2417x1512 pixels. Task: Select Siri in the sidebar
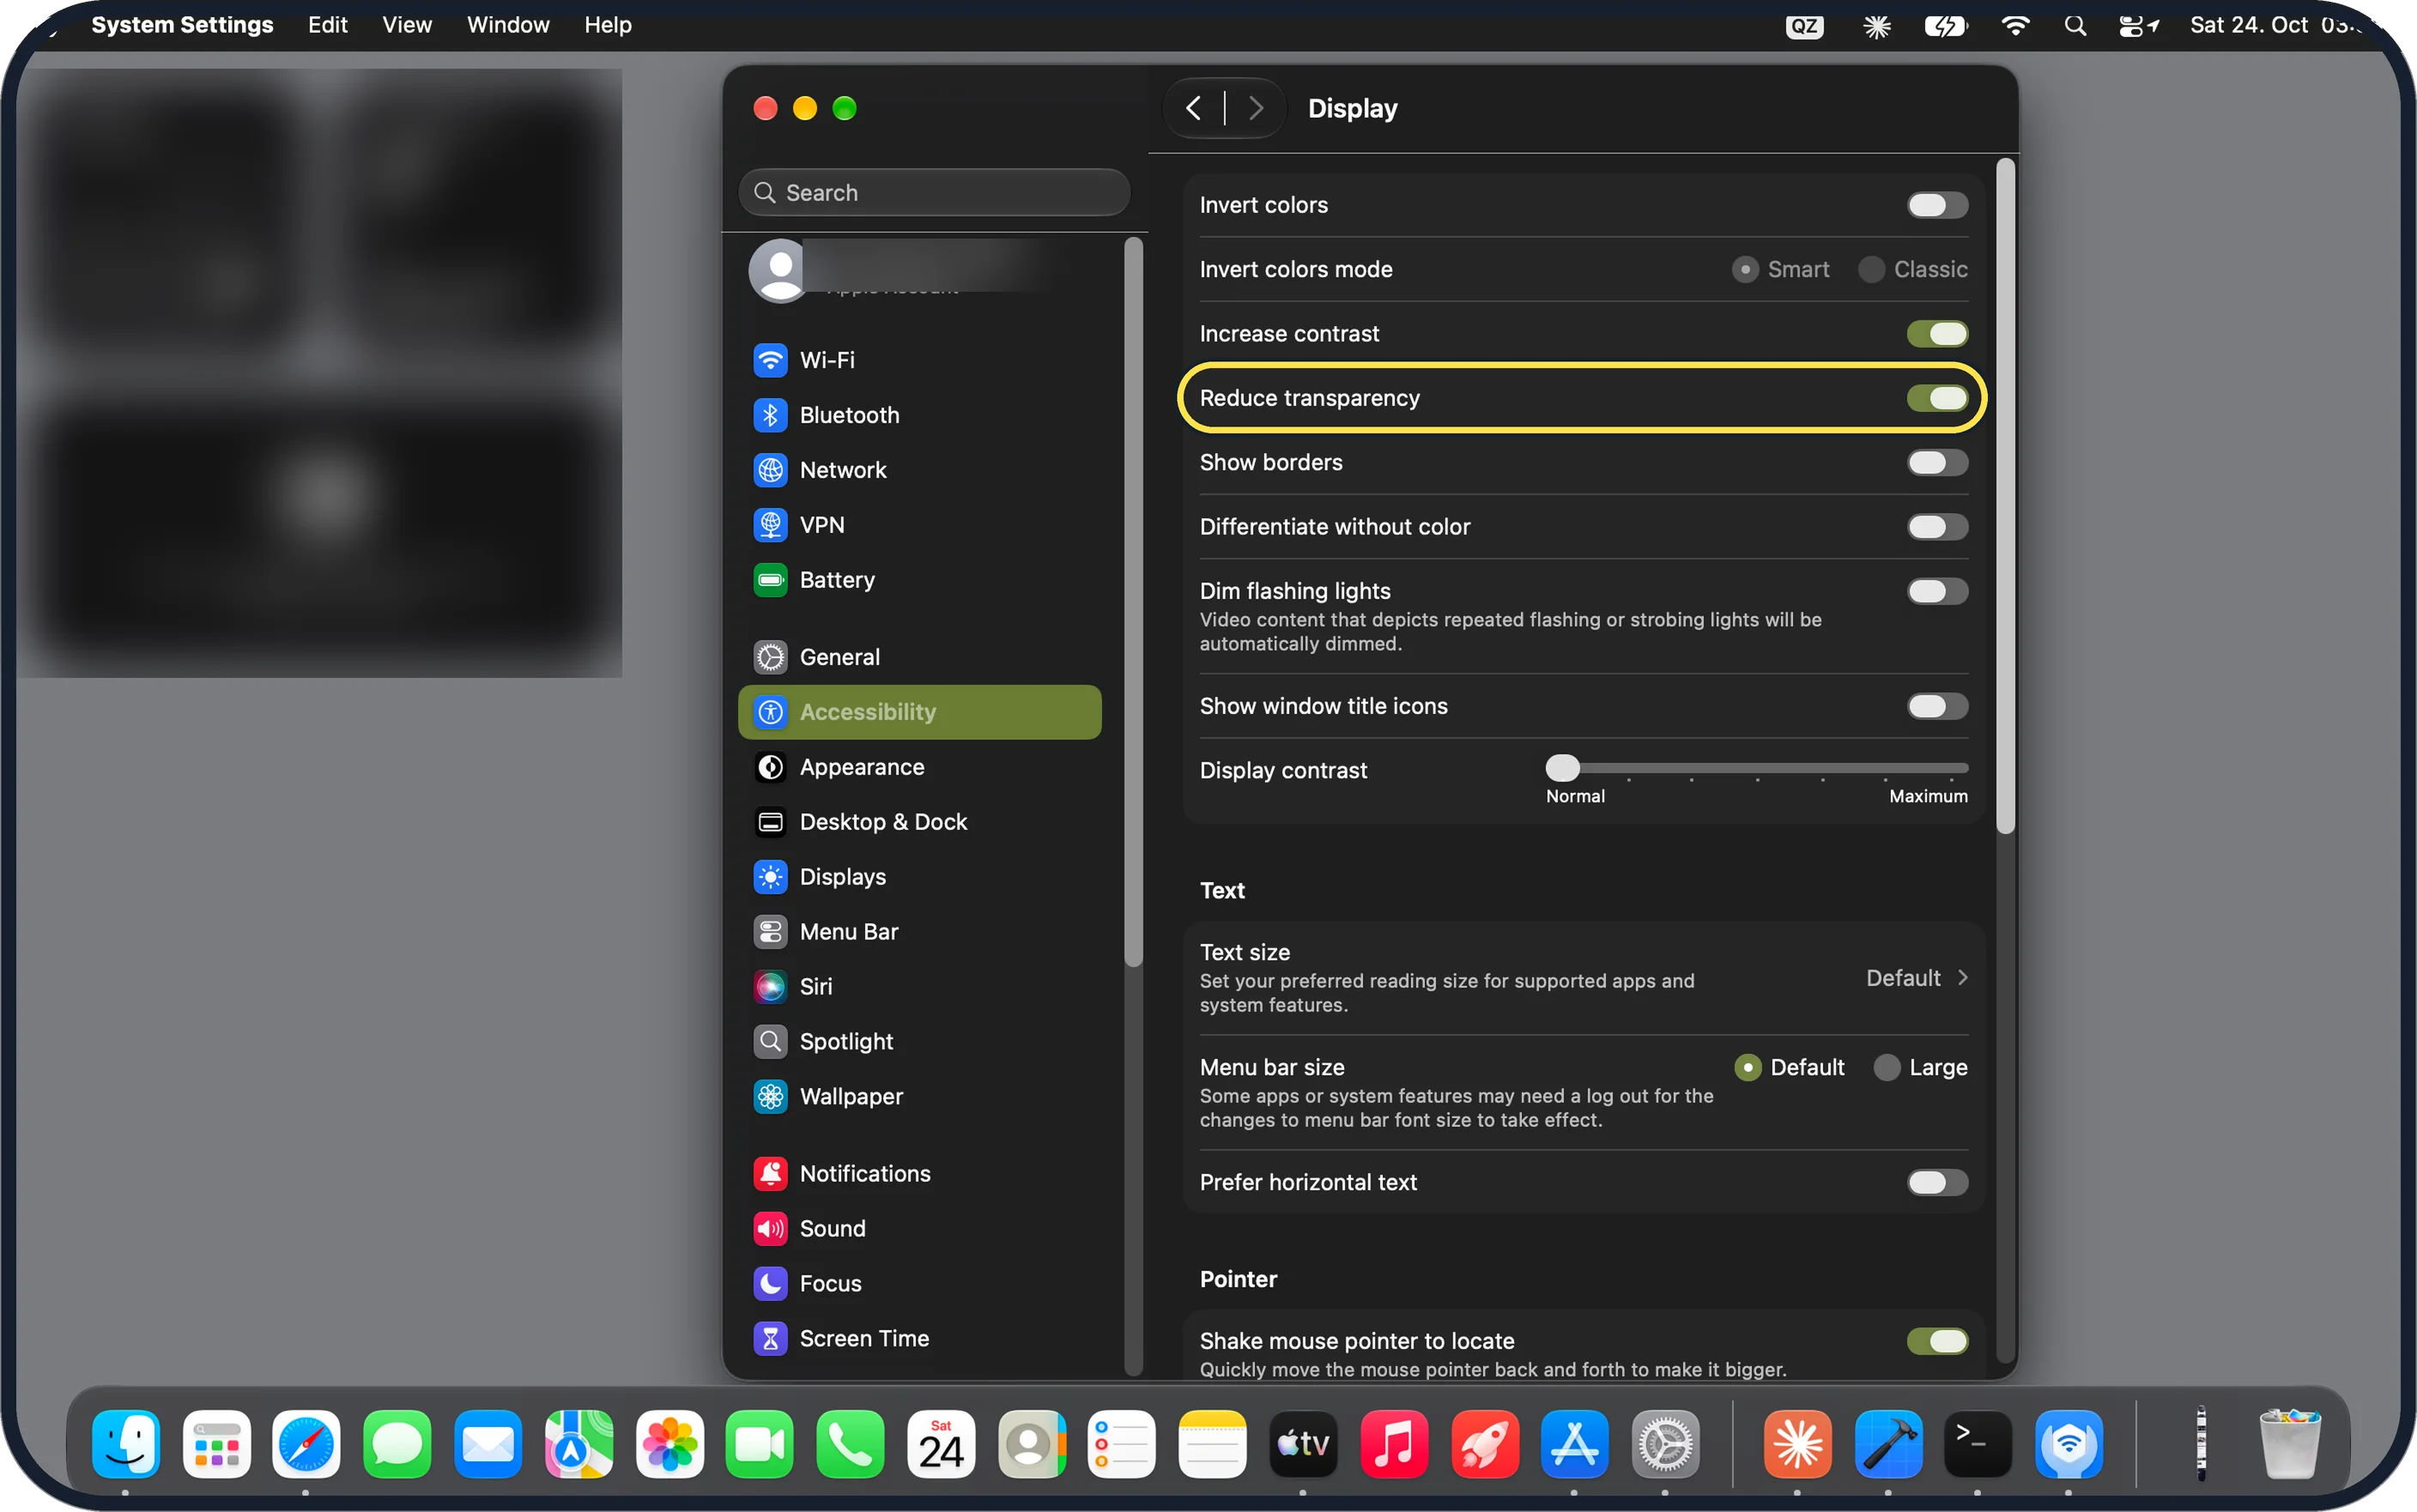click(x=919, y=987)
